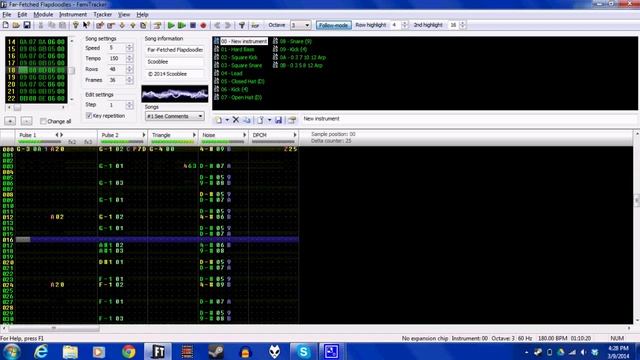Viewport: 640px width, 360px height.
Task: Move the frame down
Action: pyautogui.click(x=122, y=25)
